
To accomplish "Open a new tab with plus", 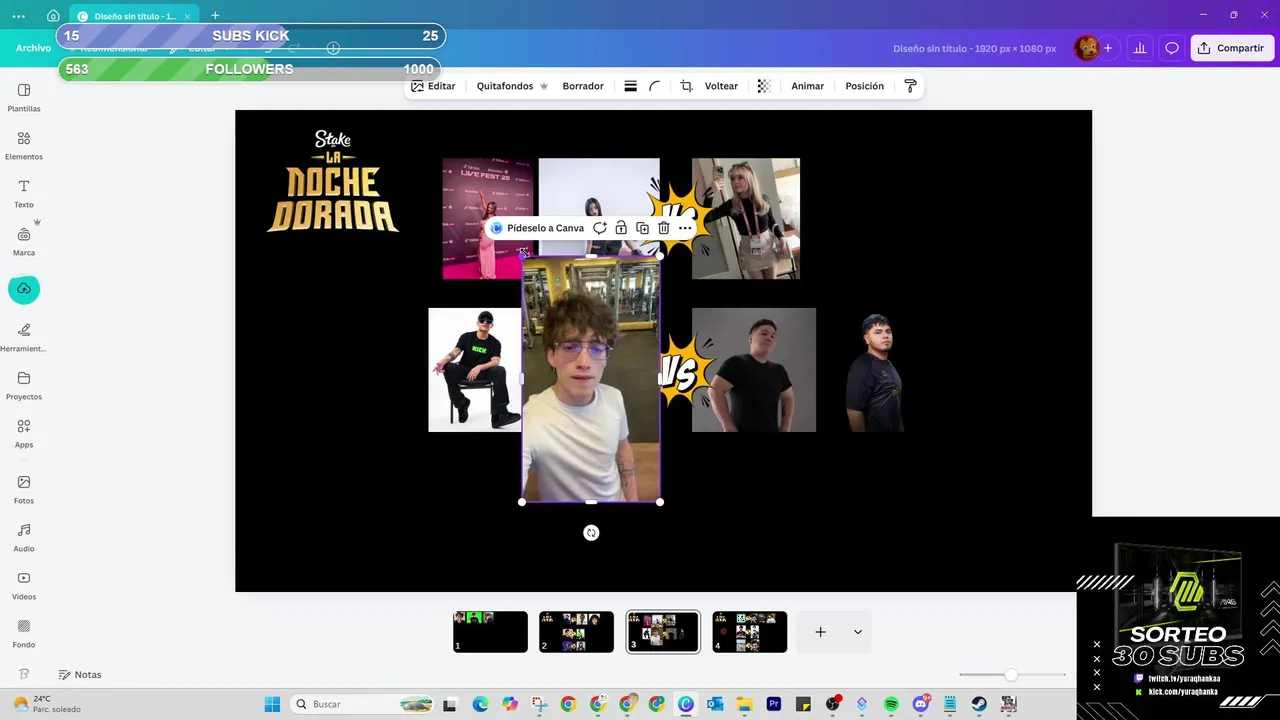I will [x=215, y=16].
